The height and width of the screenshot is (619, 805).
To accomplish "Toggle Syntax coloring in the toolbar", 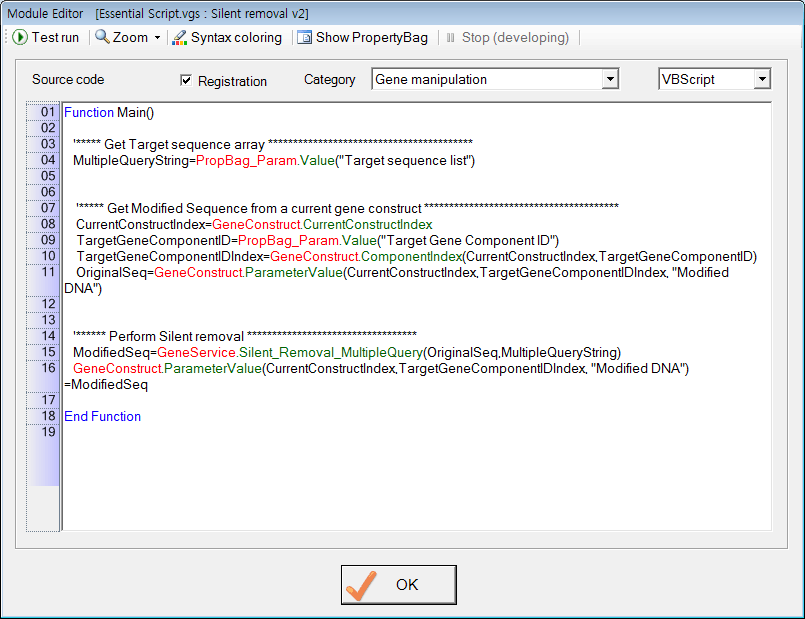I will (226, 37).
